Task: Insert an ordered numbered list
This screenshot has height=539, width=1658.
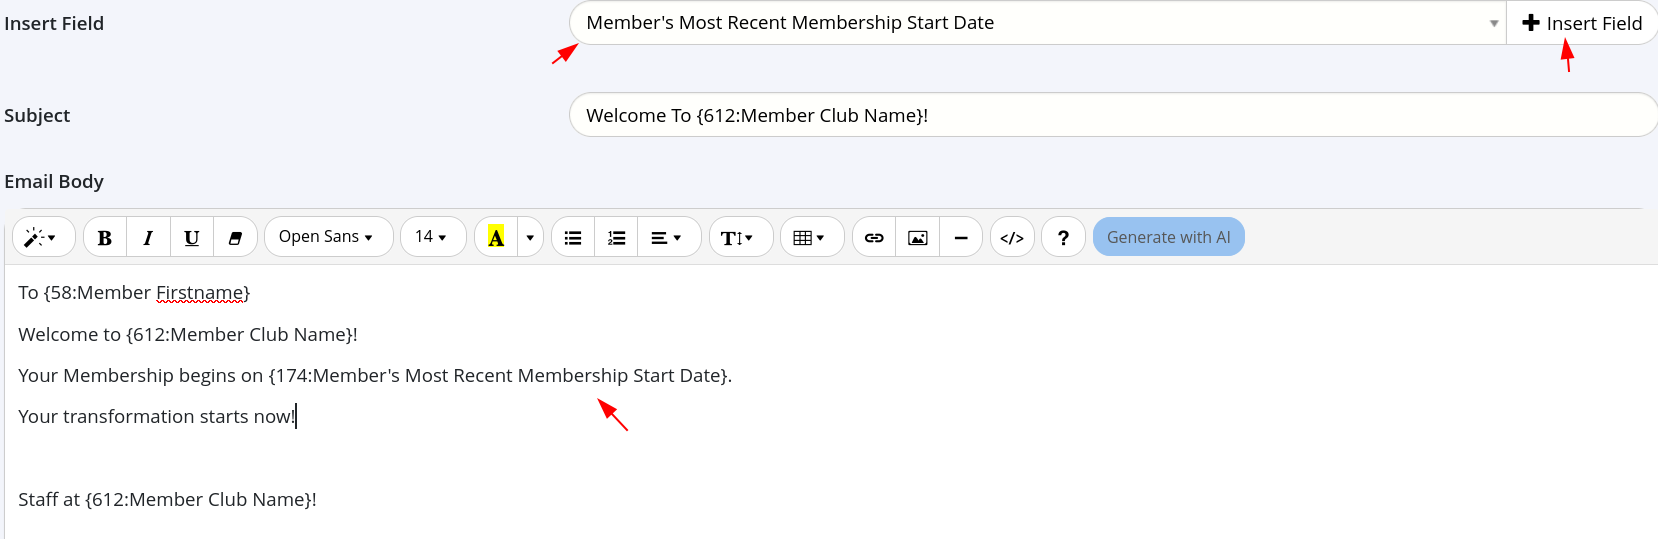Action: click(616, 237)
